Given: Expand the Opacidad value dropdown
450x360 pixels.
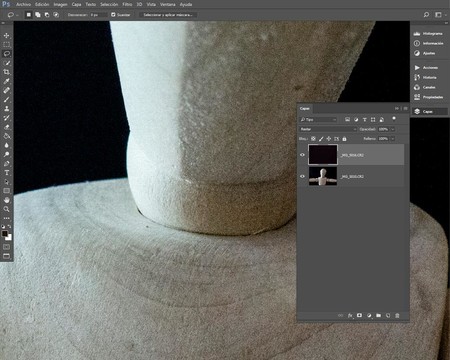Looking at the screenshot, I should point(393,129).
